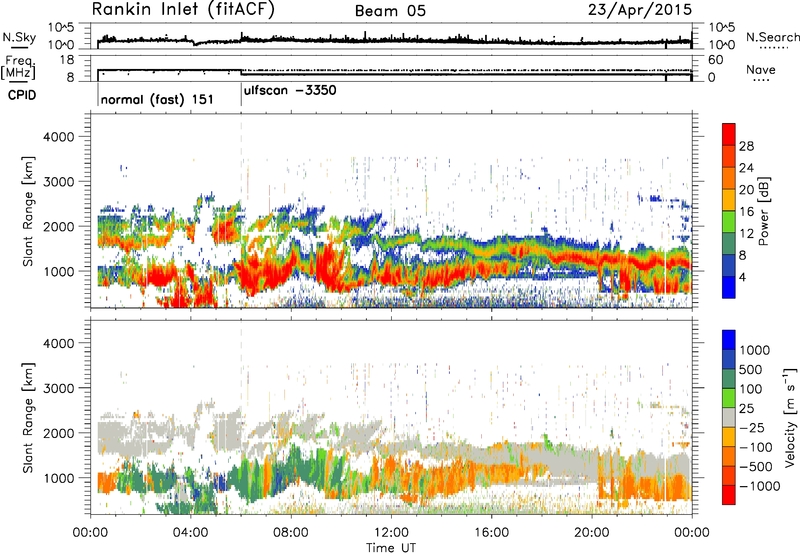Click the '1000' tick on velocity colorbar

754,350
